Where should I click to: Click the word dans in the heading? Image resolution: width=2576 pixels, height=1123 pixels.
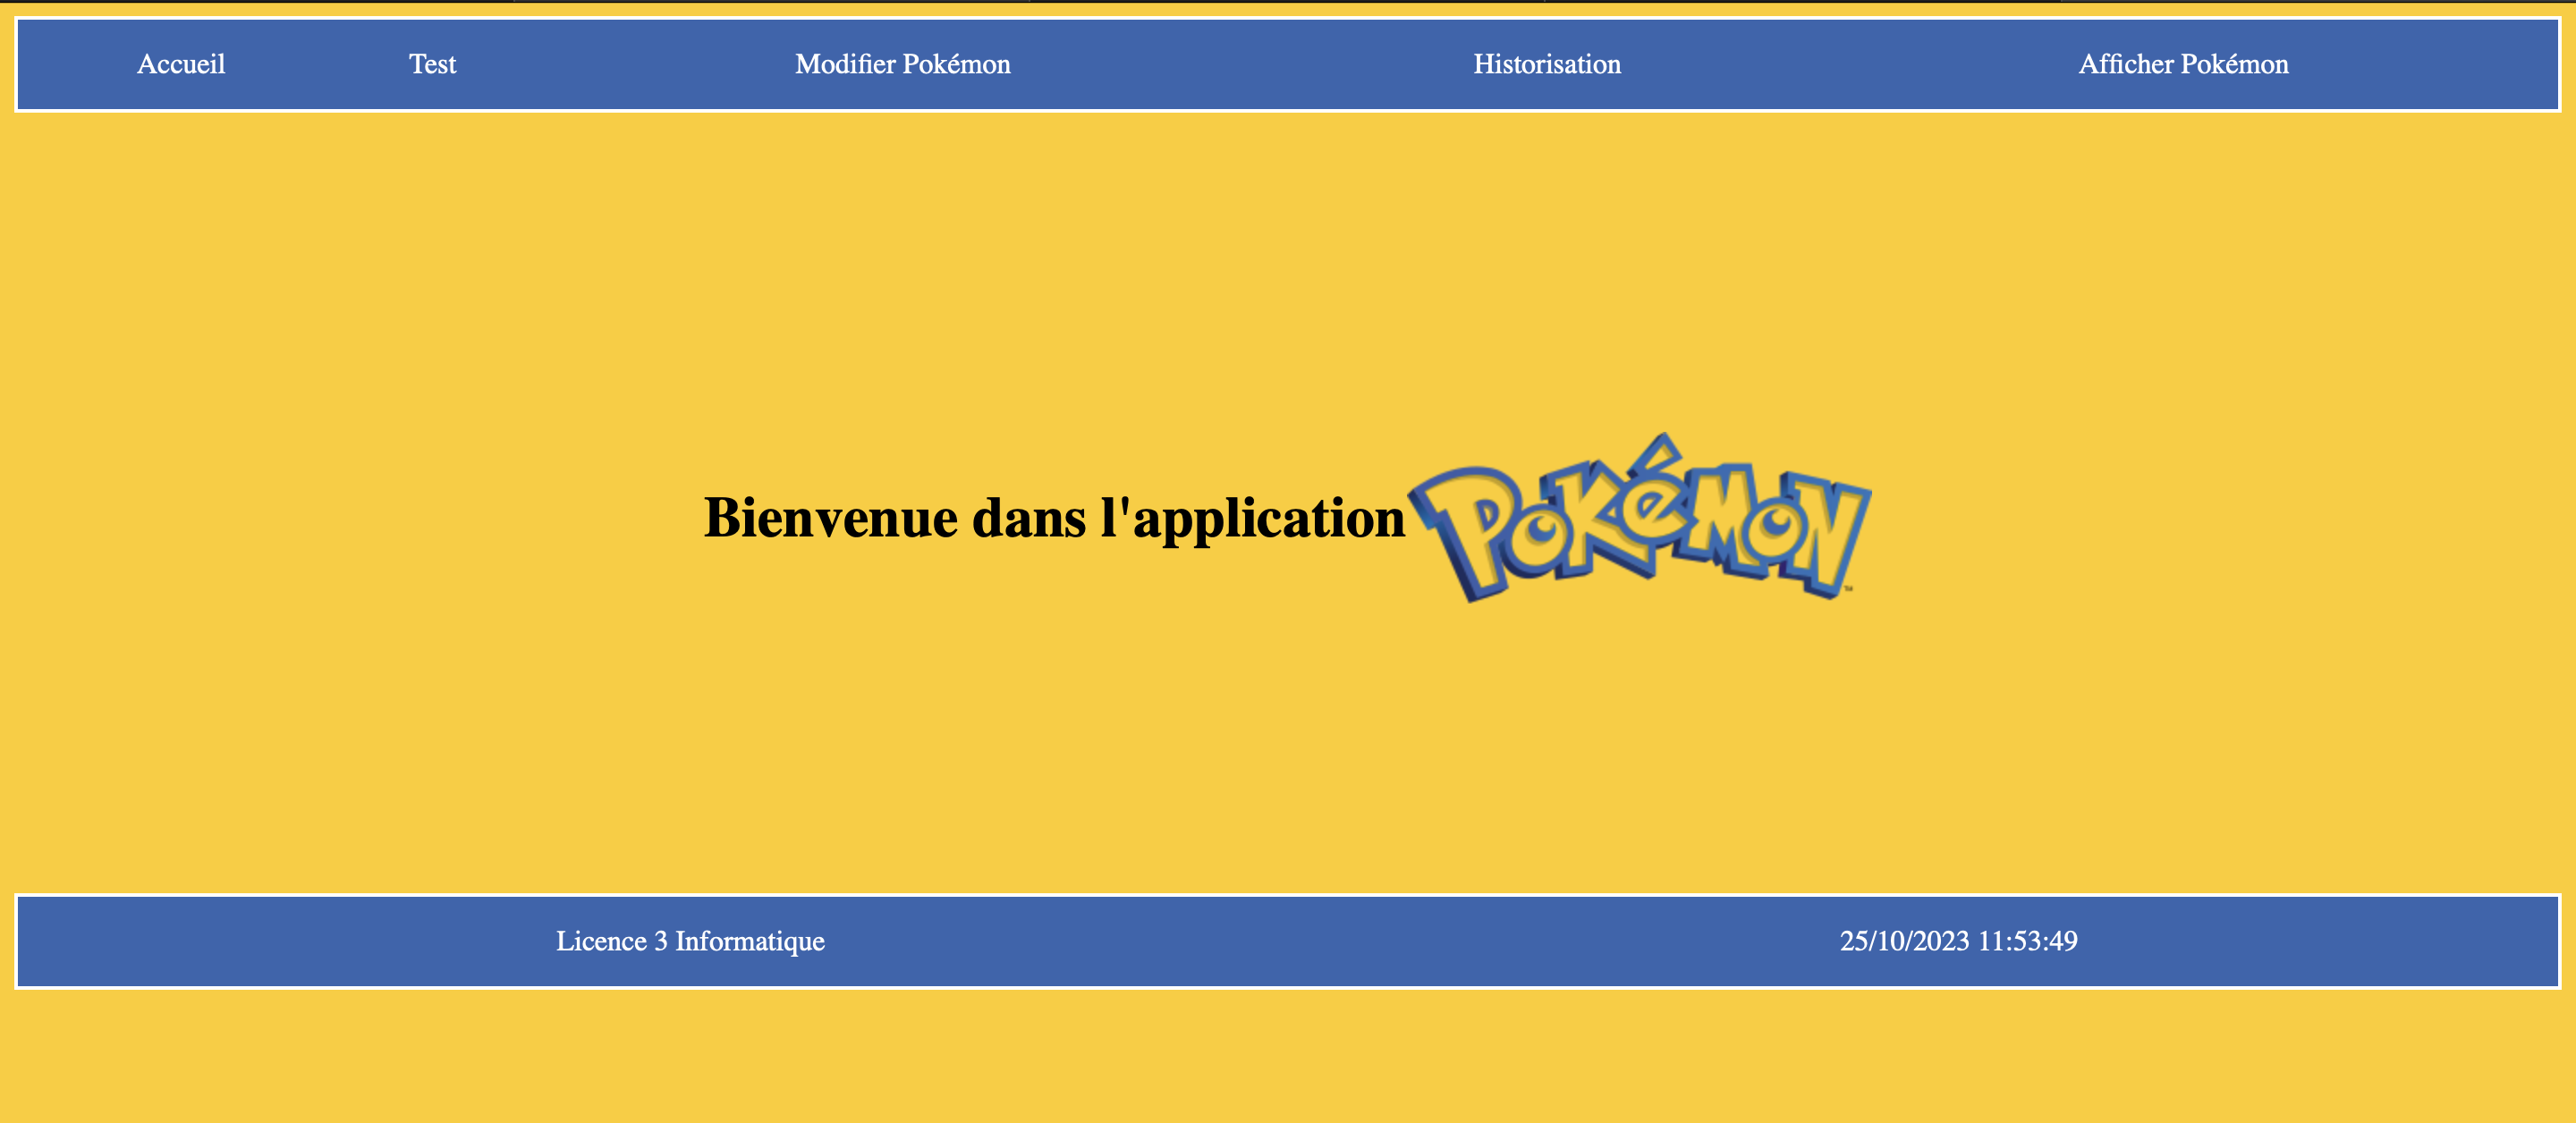tap(1028, 518)
